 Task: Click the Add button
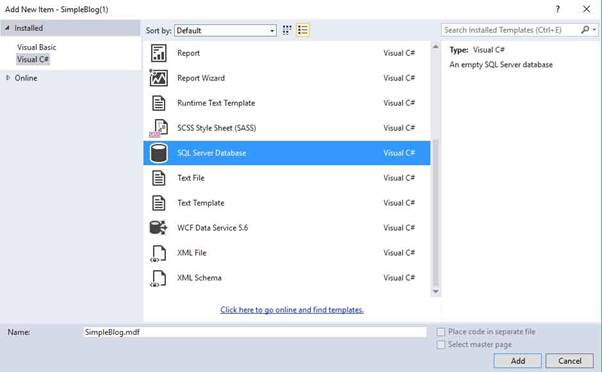[518, 361]
